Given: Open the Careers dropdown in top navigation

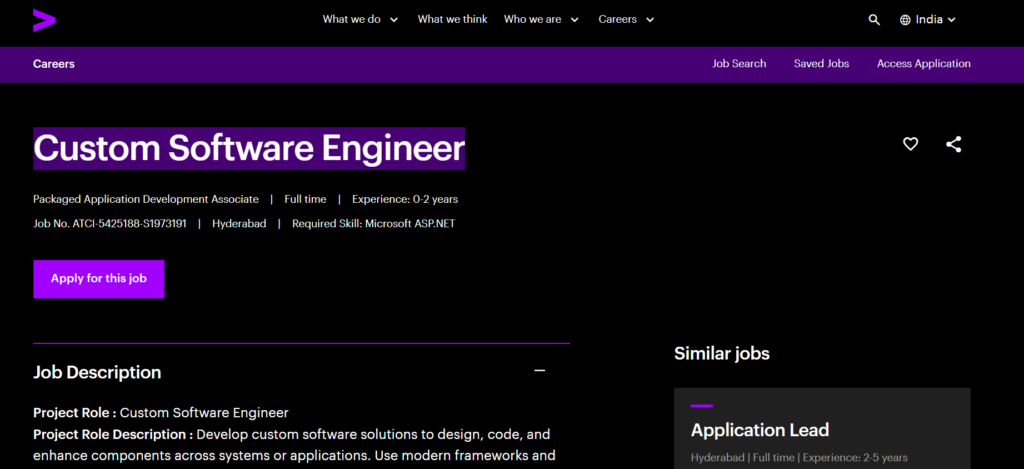Looking at the screenshot, I should click(x=626, y=19).
